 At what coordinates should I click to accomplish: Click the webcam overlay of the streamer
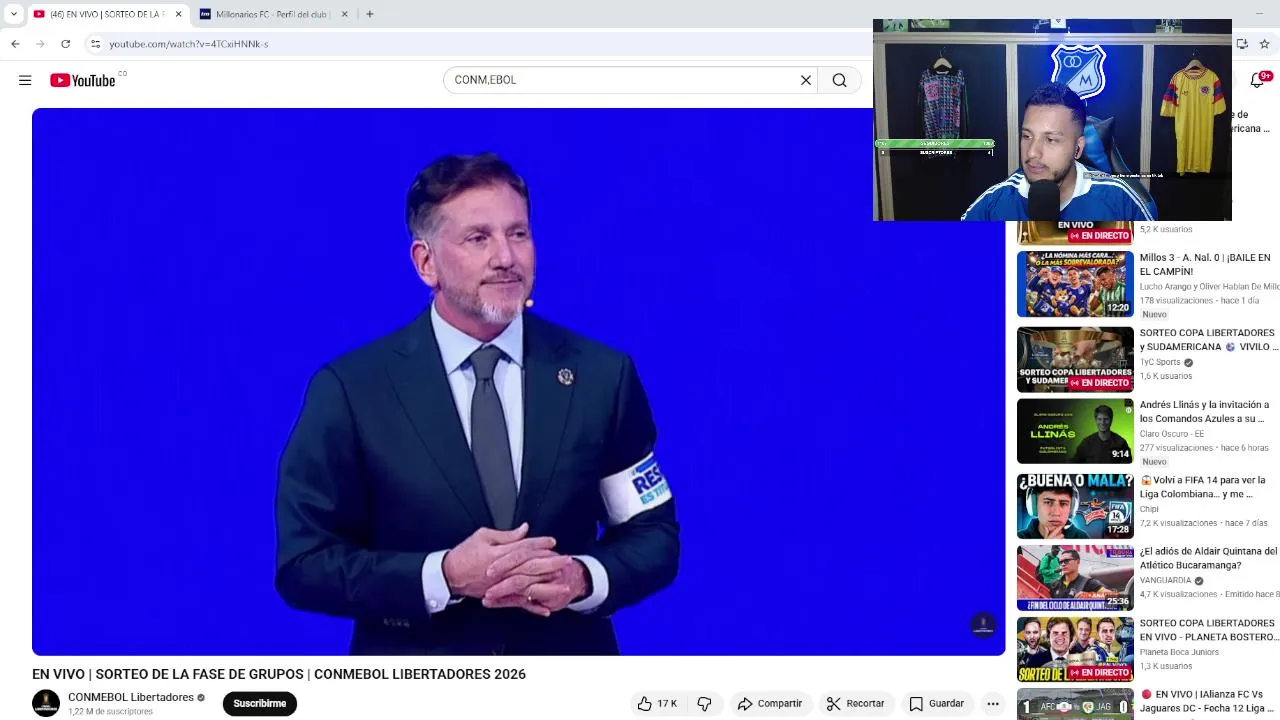point(1052,120)
